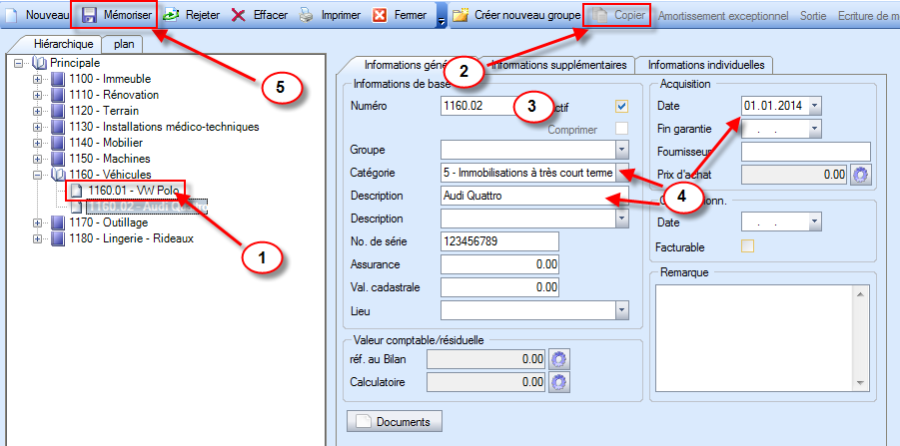Click in the Assurance amount field
Image resolution: width=900 pixels, height=446 pixels.
pos(500,265)
